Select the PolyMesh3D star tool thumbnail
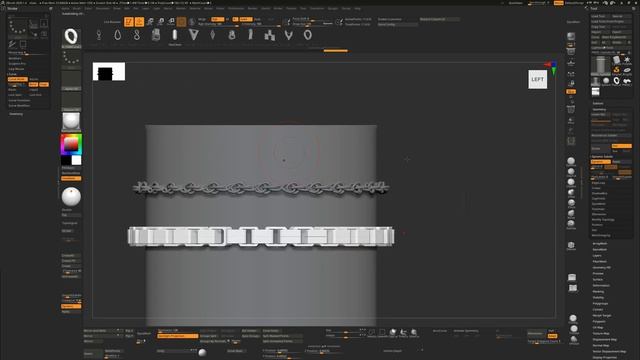640x360 pixels. pyautogui.click(x=627, y=61)
